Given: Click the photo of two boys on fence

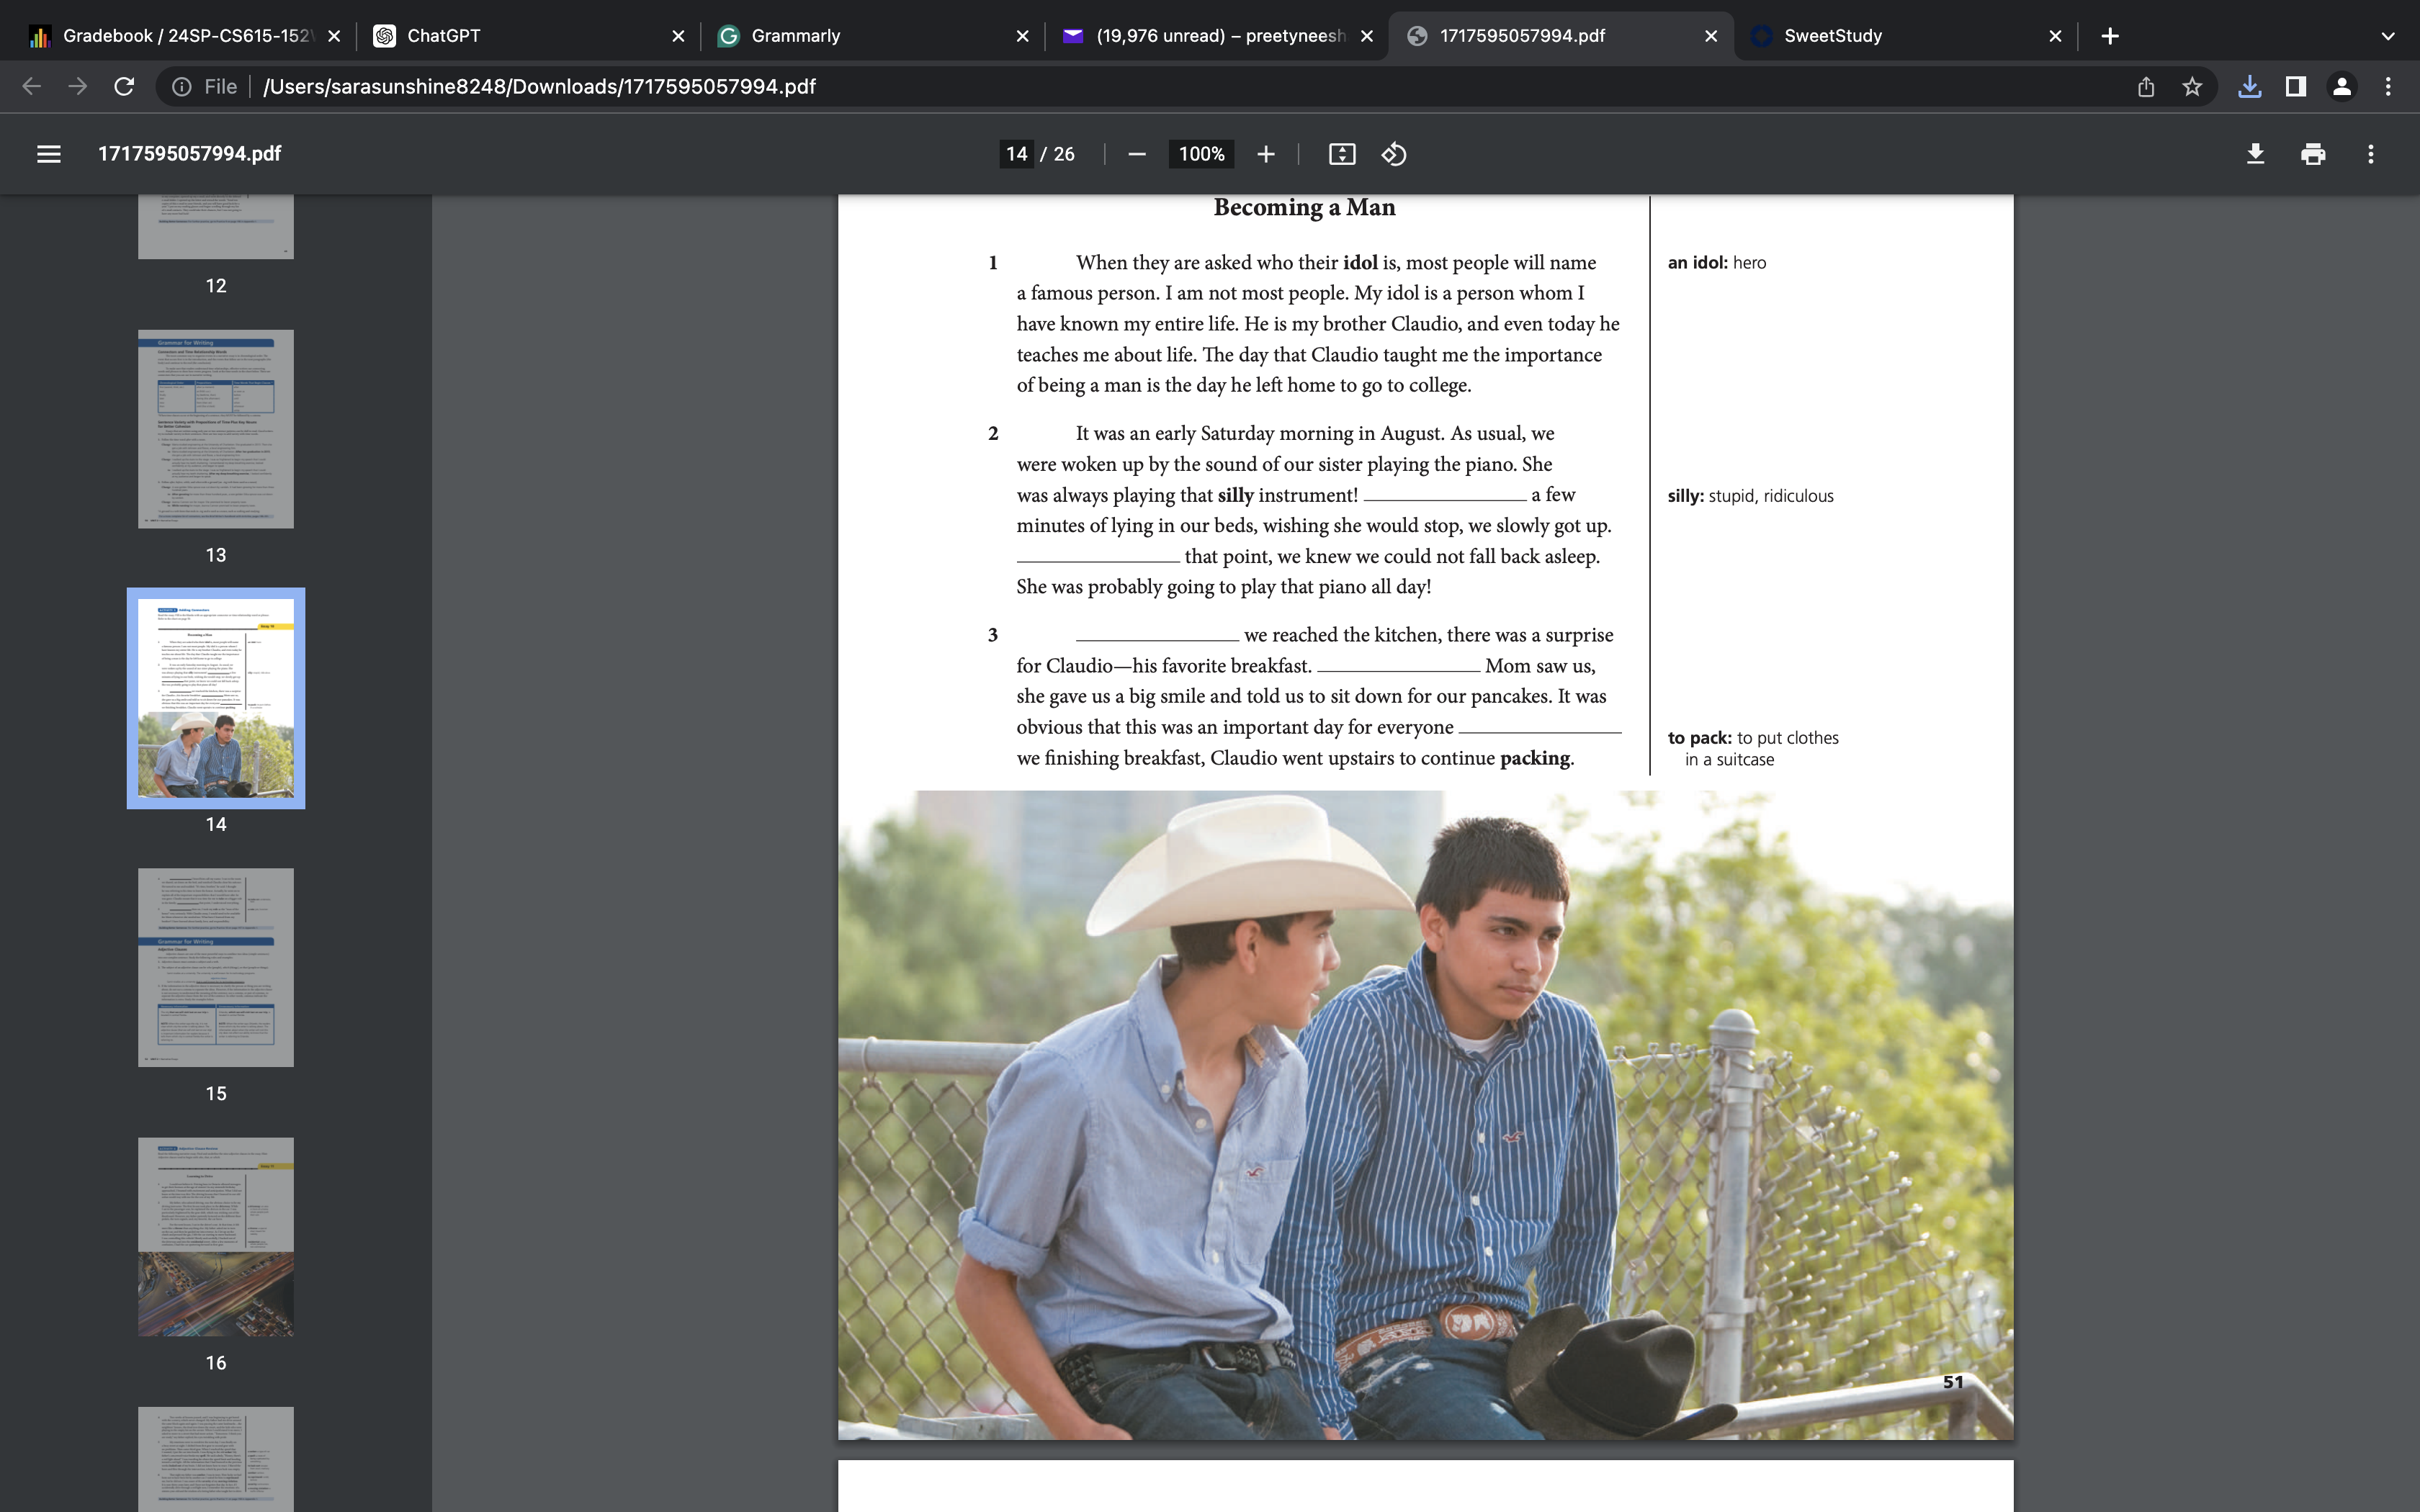Looking at the screenshot, I should (1425, 1115).
